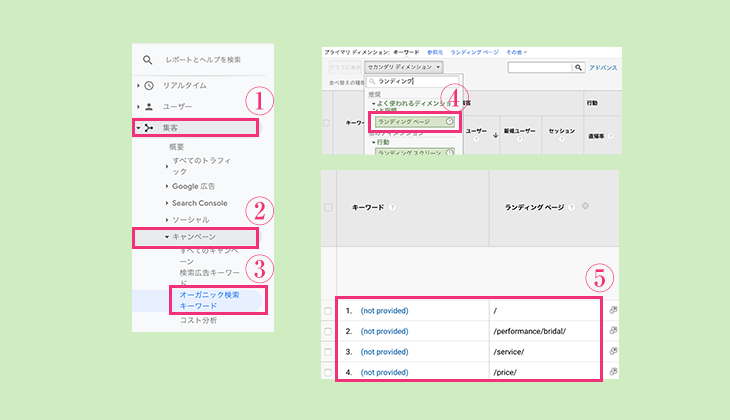Image resolution: width=730 pixels, height=420 pixels.
Task: Open (not provided) link in row 1
Action: [385, 311]
